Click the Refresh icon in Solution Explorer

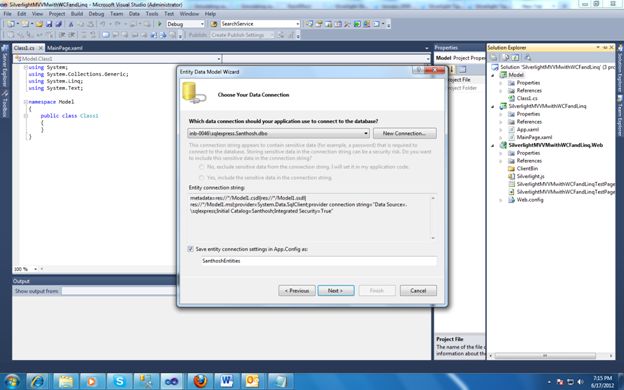(516, 58)
